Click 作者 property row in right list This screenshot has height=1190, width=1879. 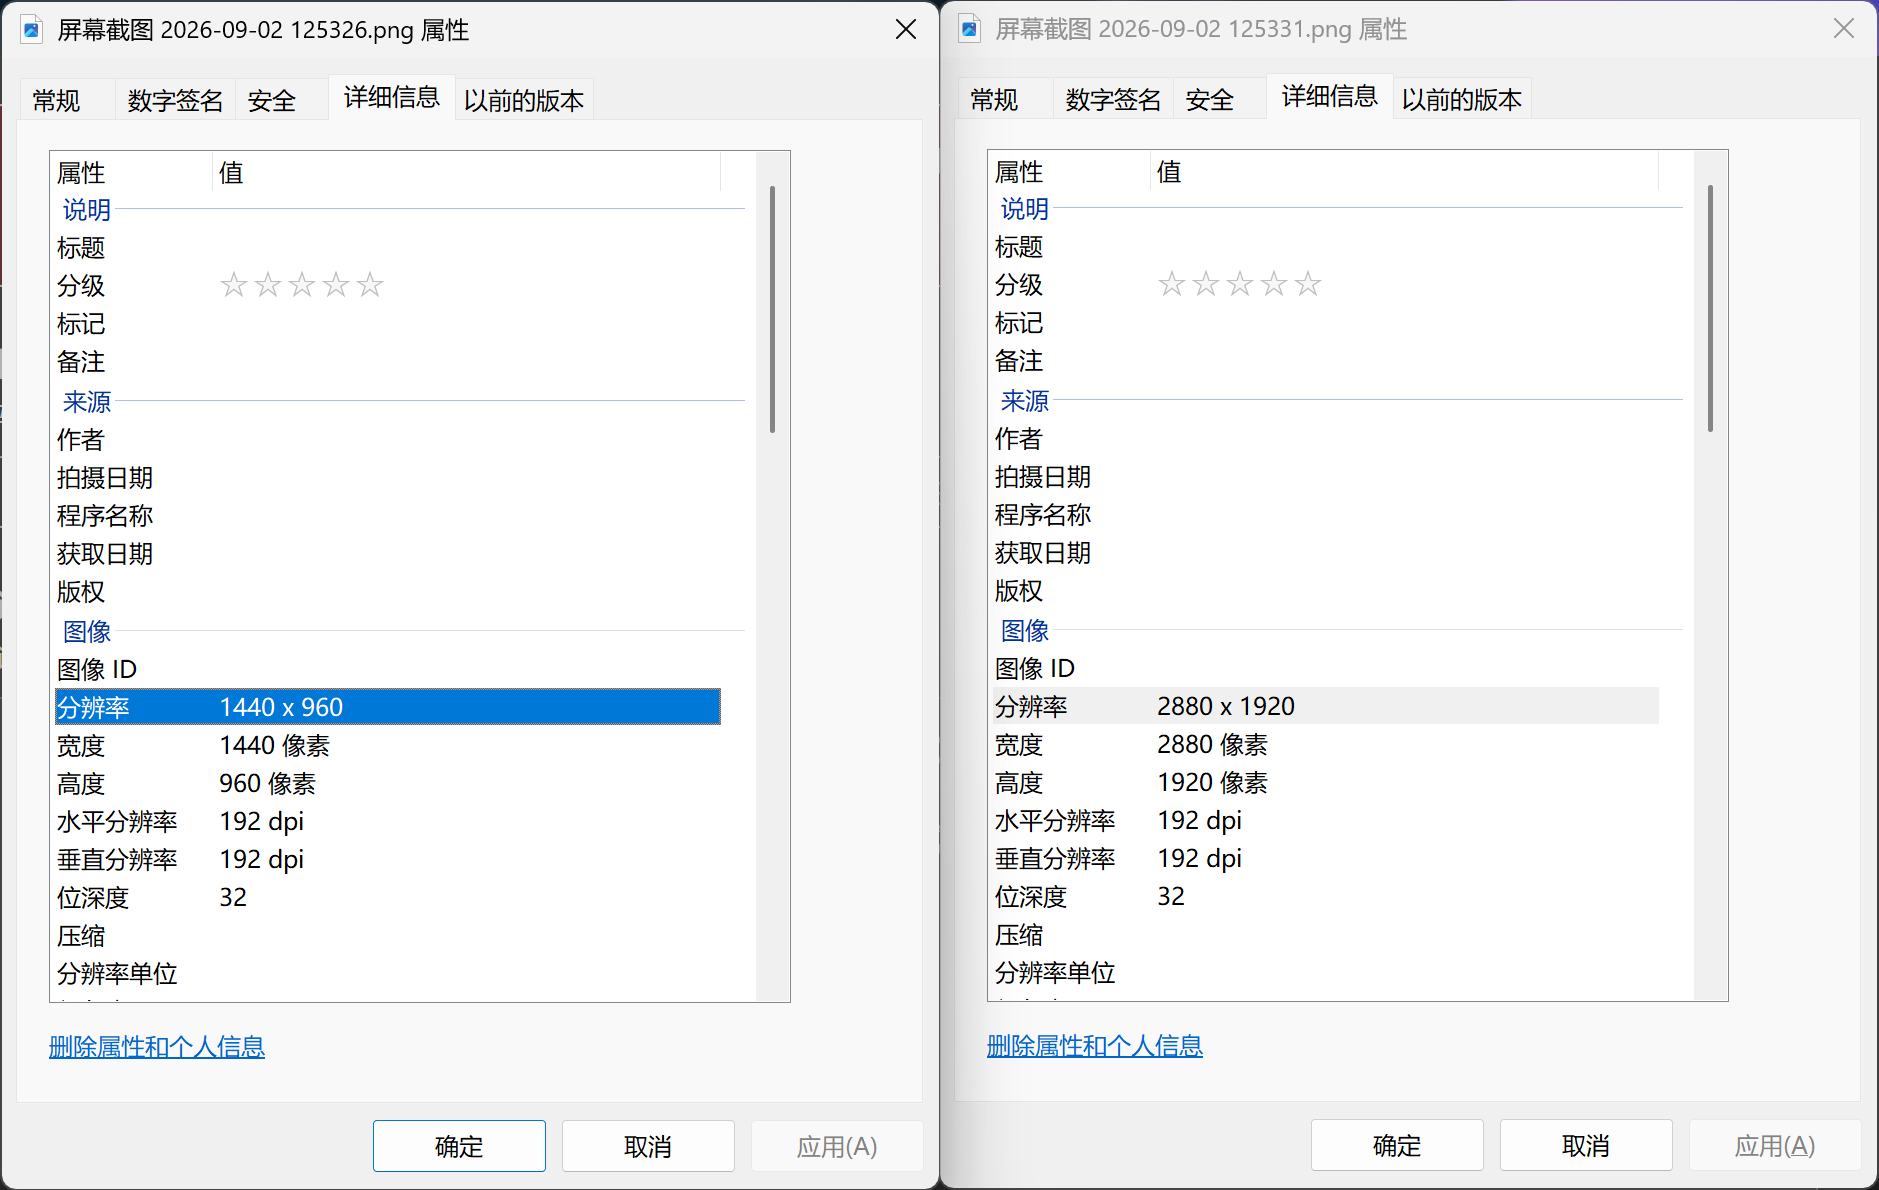1326,438
